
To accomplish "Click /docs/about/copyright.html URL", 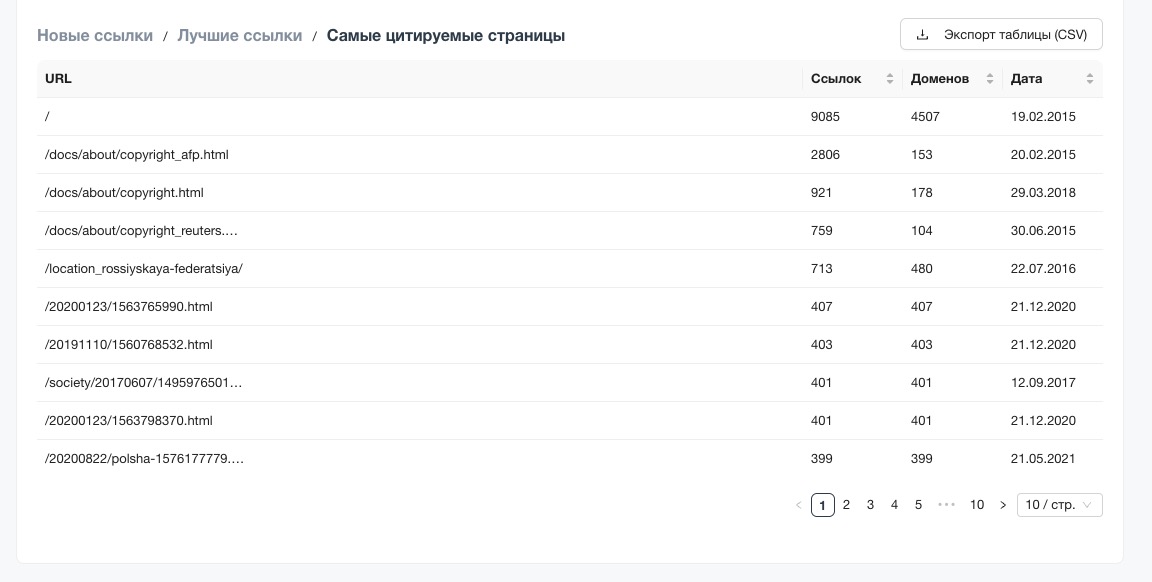I will (x=124, y=193).
